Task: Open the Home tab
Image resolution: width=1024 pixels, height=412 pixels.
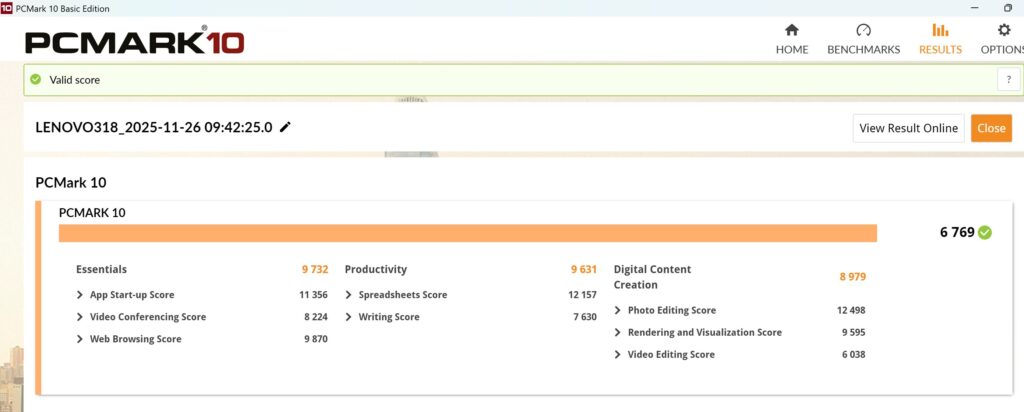Action: [792, 39]
